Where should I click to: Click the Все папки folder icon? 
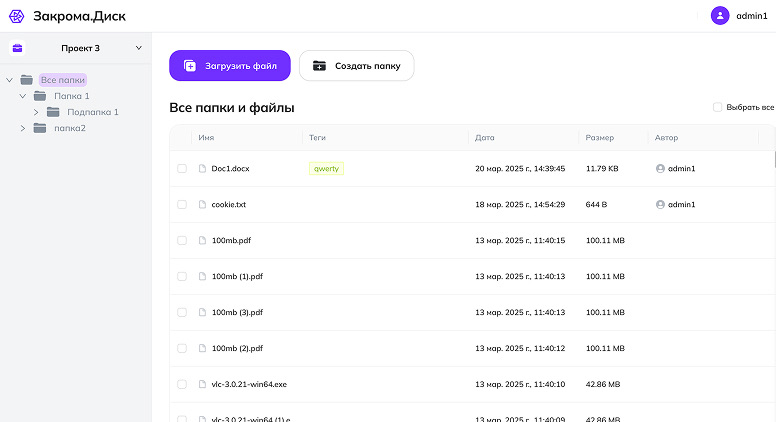tap(27, 80)
